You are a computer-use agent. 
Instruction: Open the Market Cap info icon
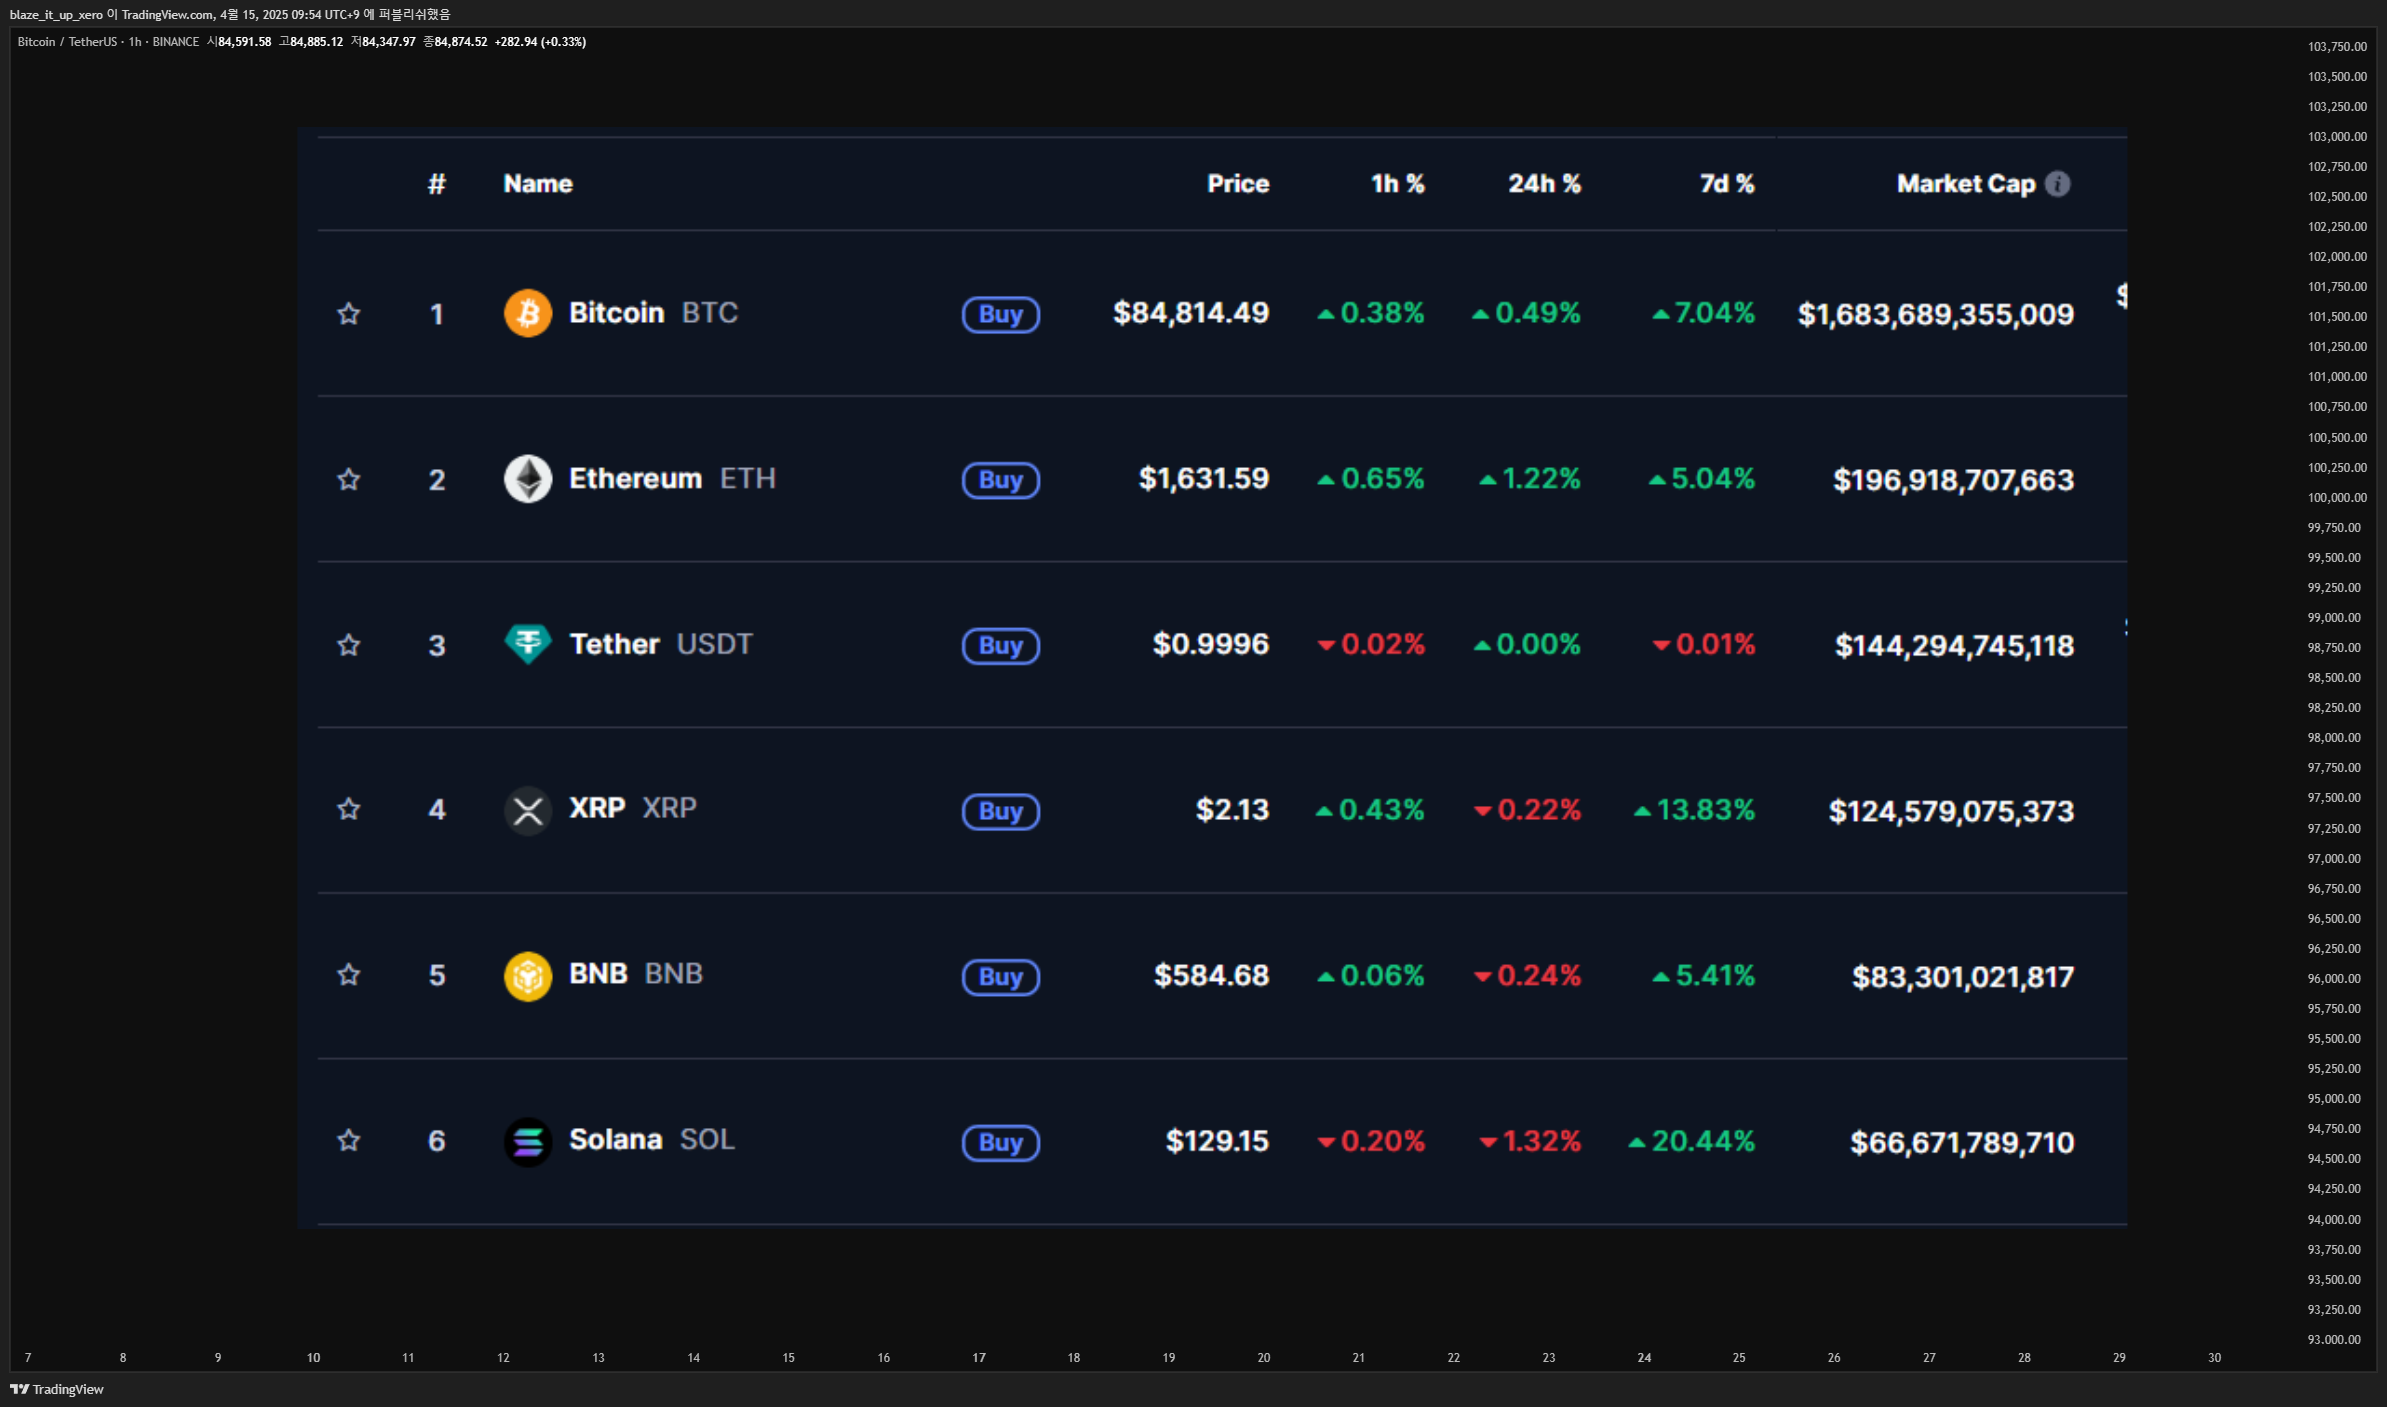click(2057, 184)
